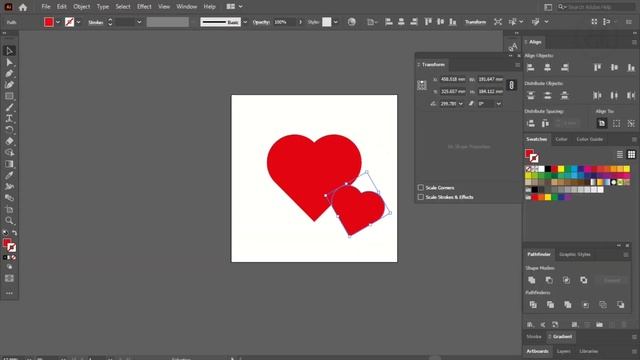Click Minus Back pathfinder icon
640x360 pixels.
click(x=620, y=304)
